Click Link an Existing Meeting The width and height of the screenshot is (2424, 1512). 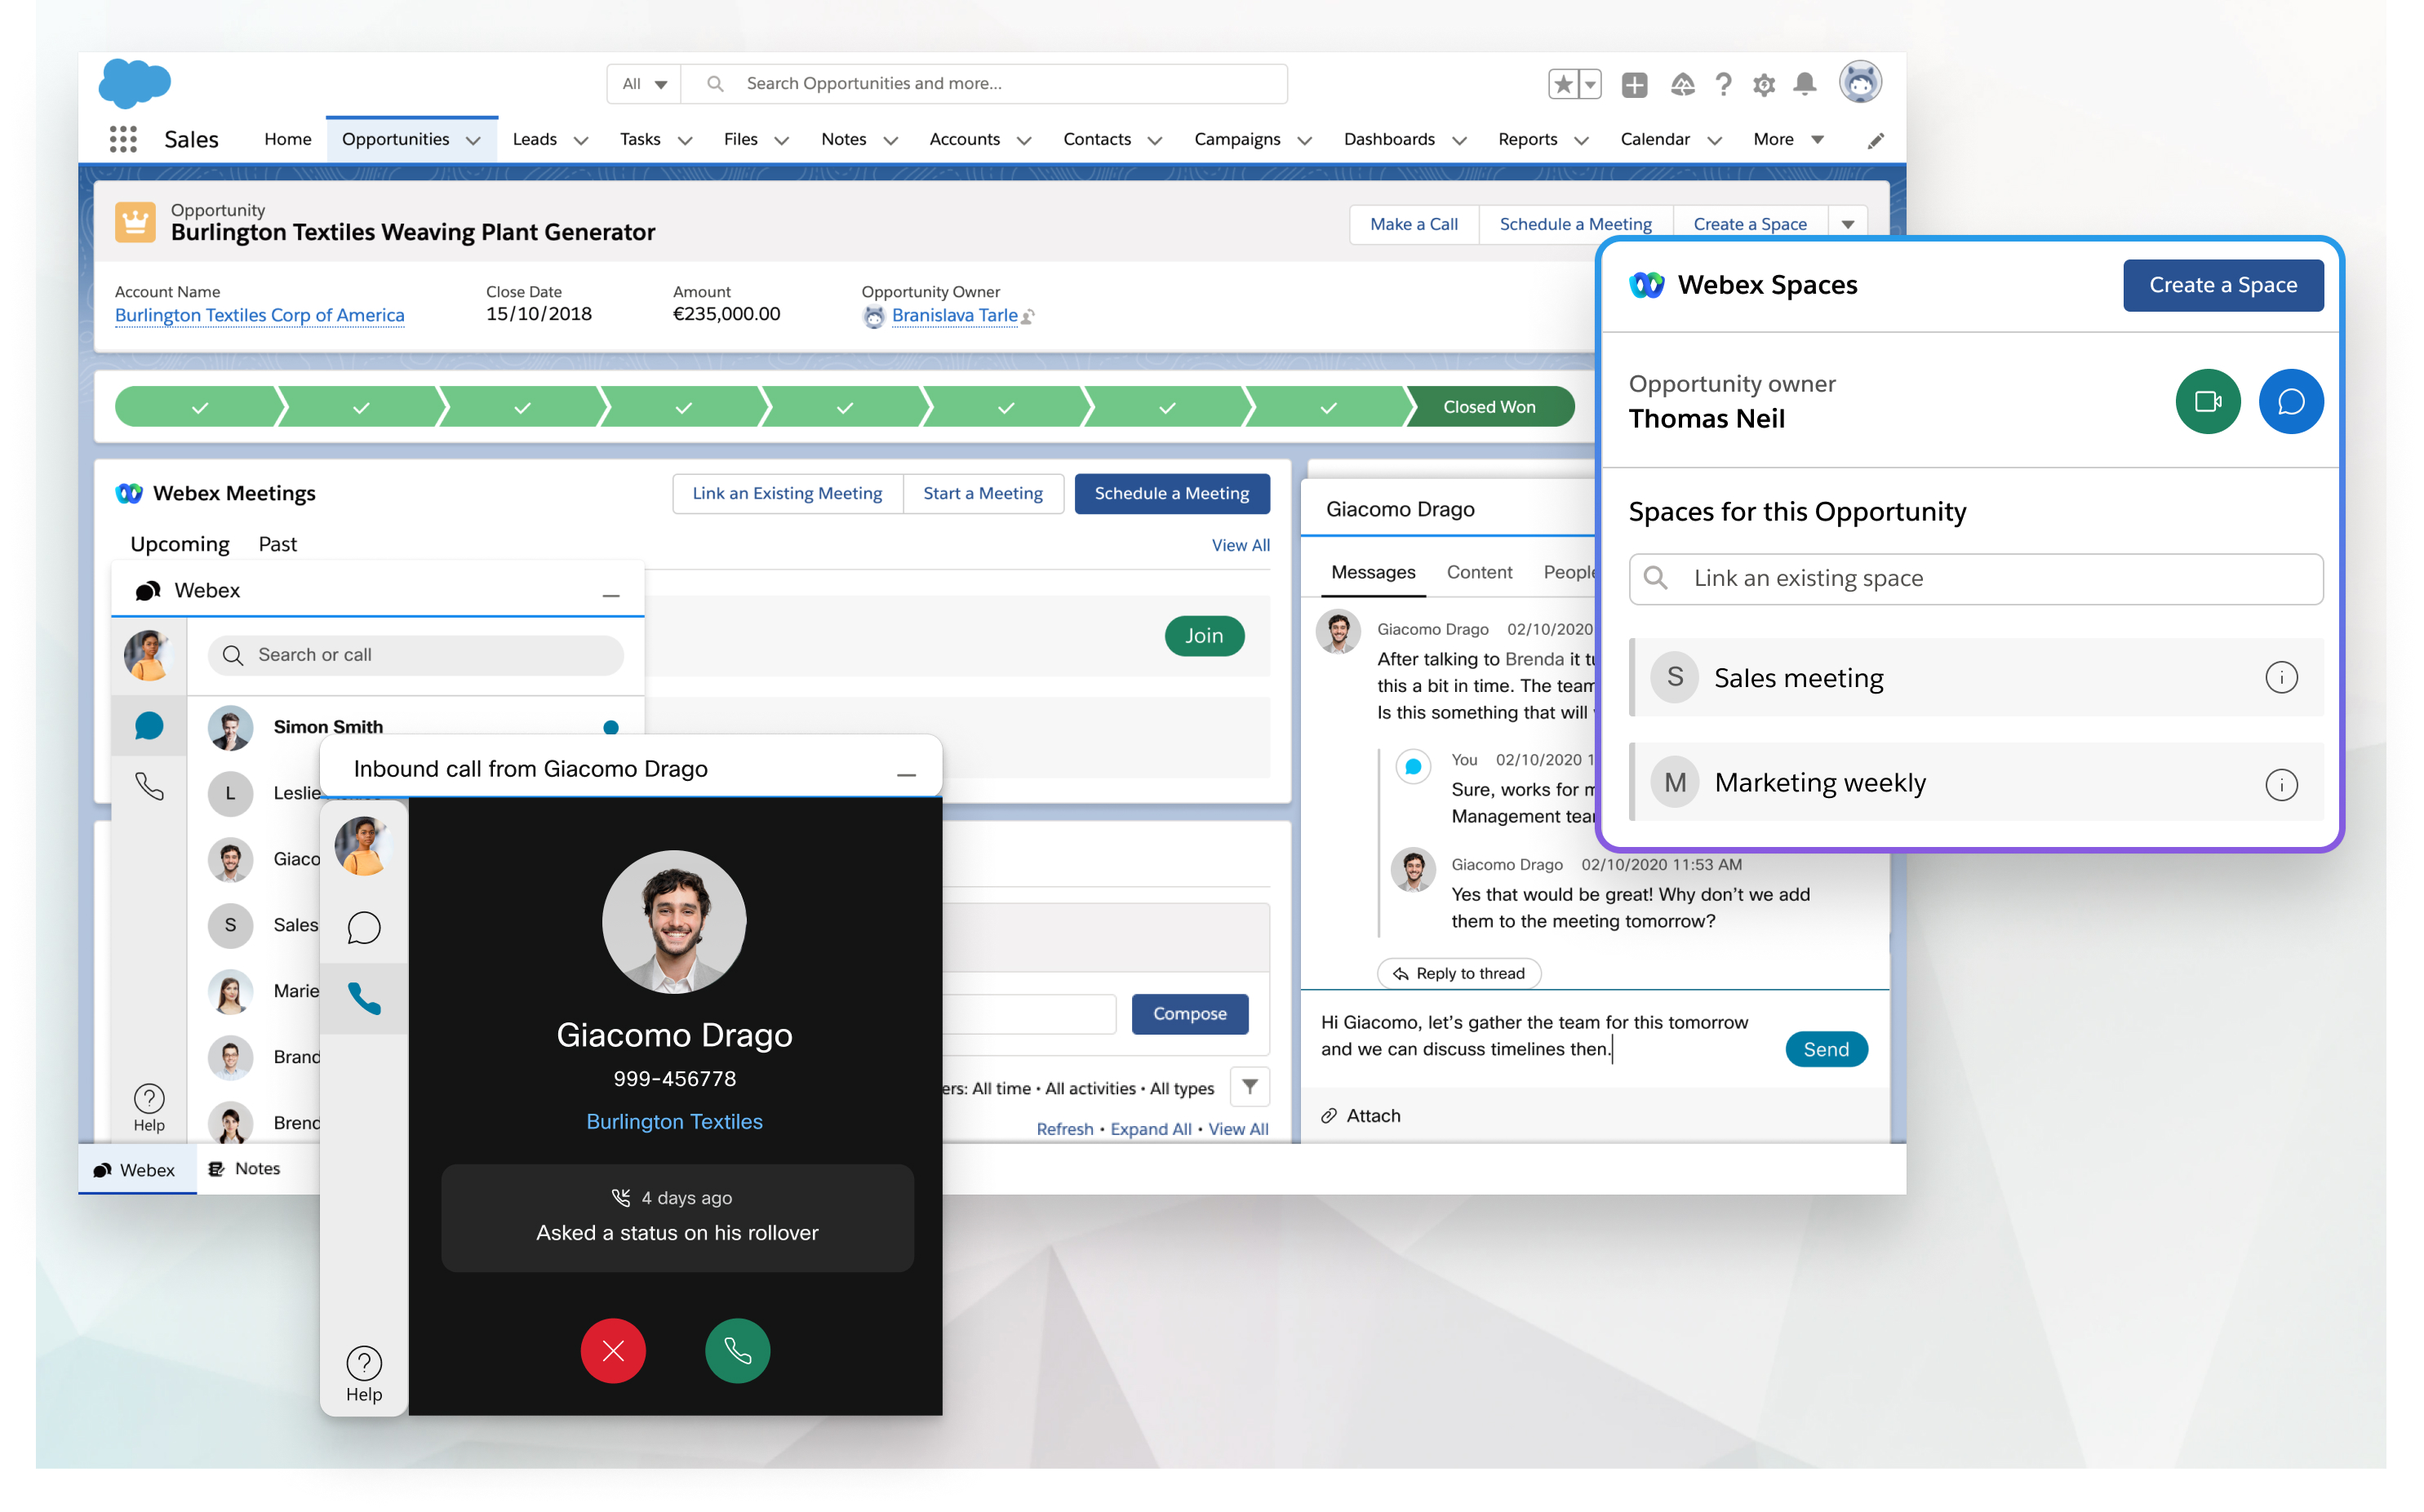[x=787, y=494]
